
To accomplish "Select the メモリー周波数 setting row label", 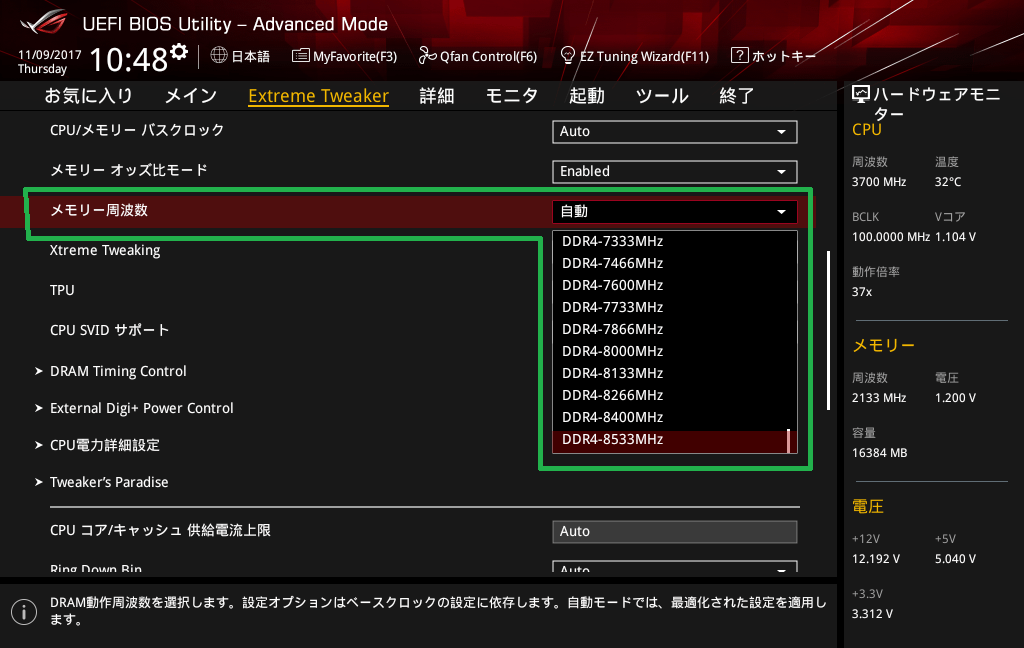I will click(x=99, y=210).
